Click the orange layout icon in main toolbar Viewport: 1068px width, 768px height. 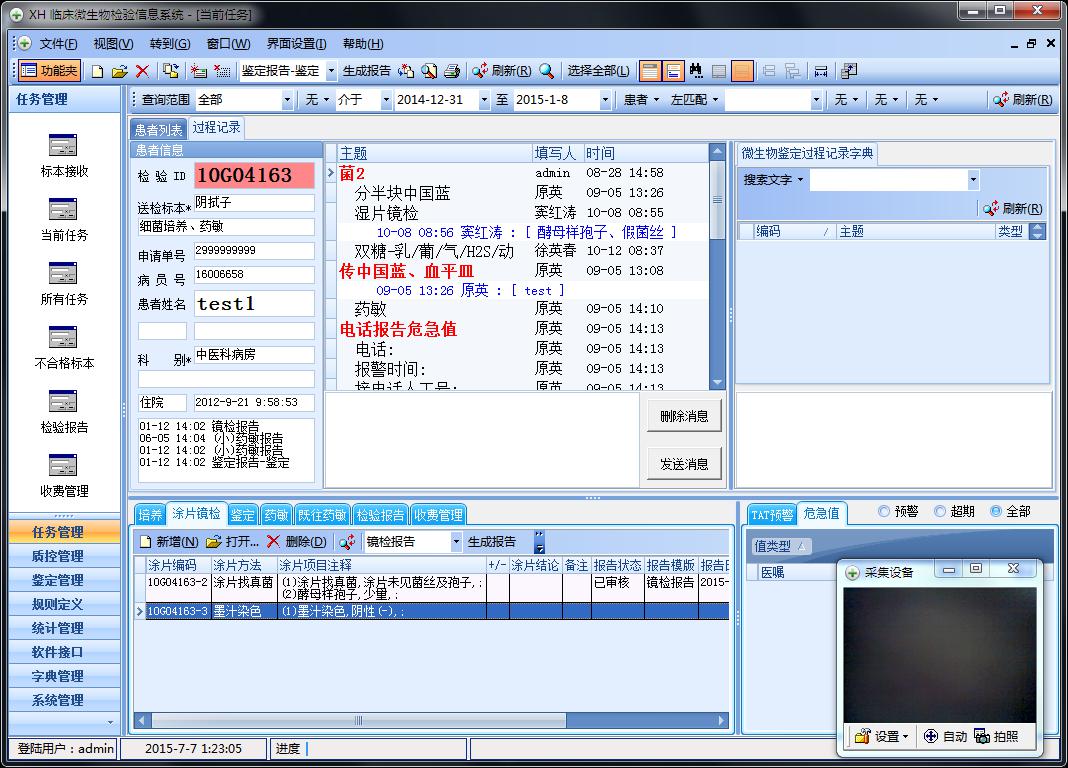tap(742, 71)
